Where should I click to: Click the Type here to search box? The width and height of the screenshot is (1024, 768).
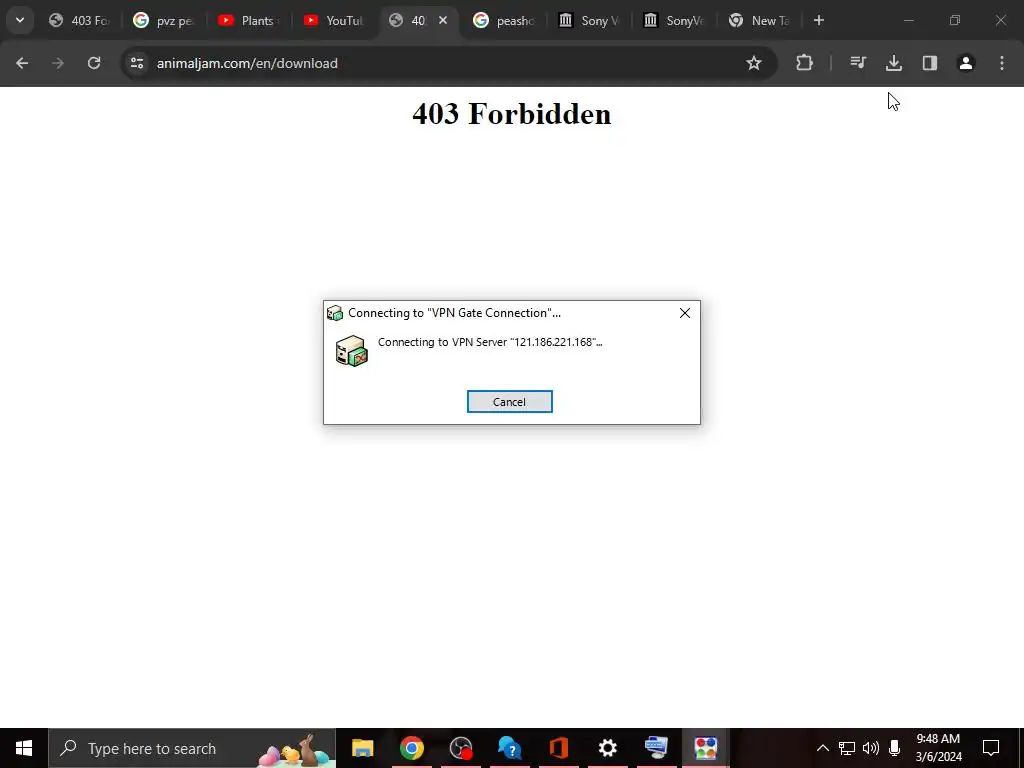point(192,748)
